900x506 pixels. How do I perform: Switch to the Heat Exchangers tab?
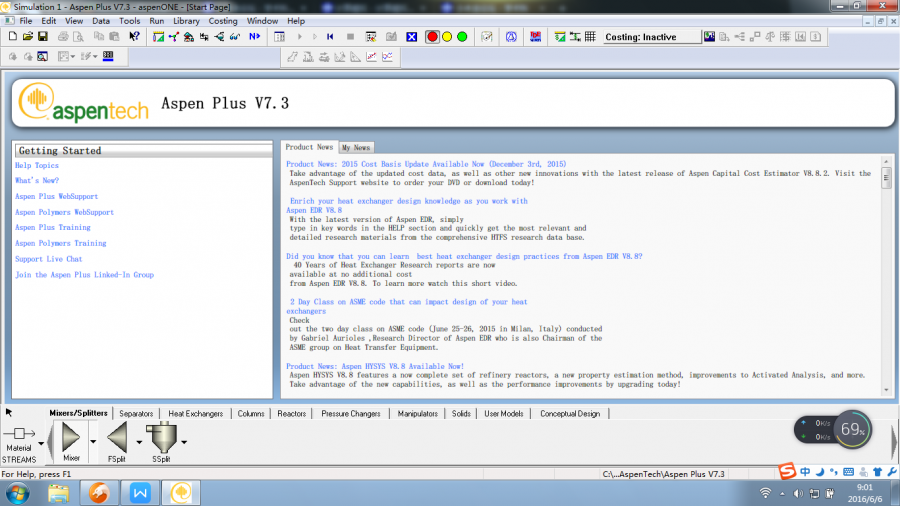pos(195,414)
